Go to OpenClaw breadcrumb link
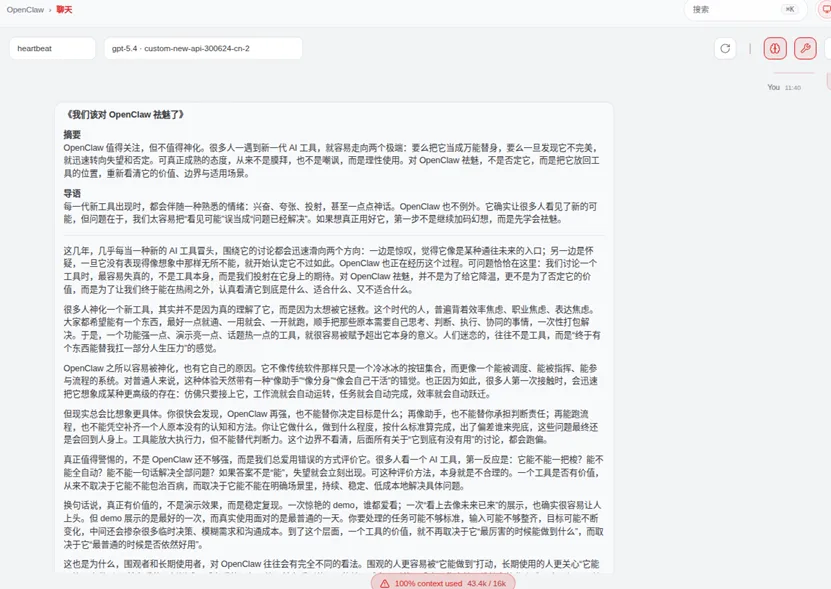 point(25,10)
